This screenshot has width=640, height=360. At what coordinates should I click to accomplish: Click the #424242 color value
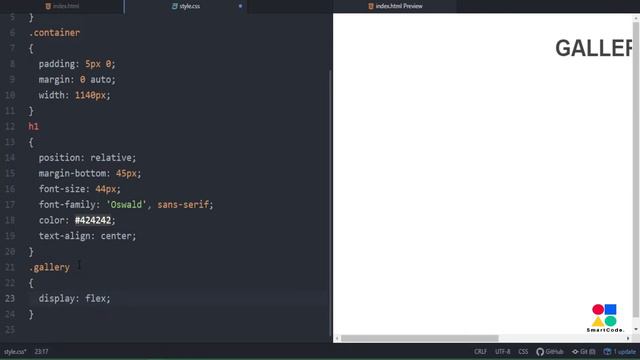(93, 220)
